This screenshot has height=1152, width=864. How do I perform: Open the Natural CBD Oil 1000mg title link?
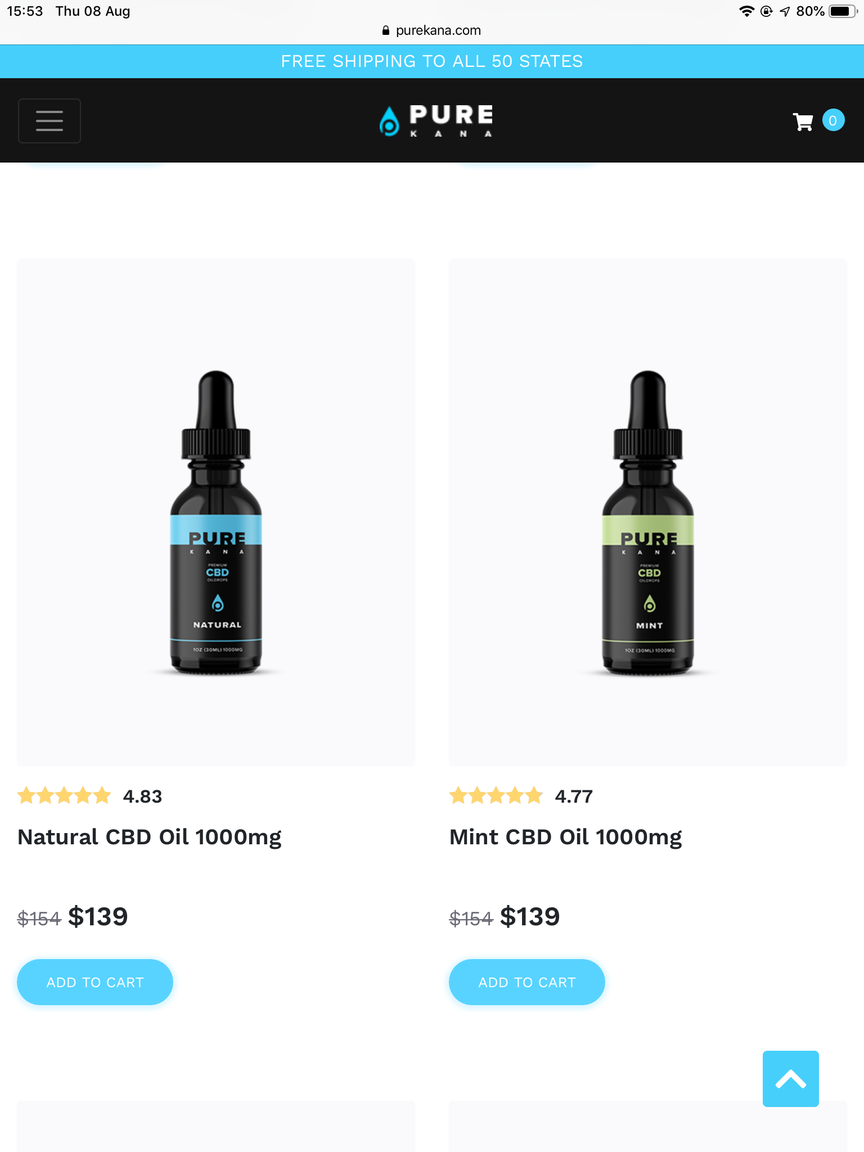click(x=149, y=838)
